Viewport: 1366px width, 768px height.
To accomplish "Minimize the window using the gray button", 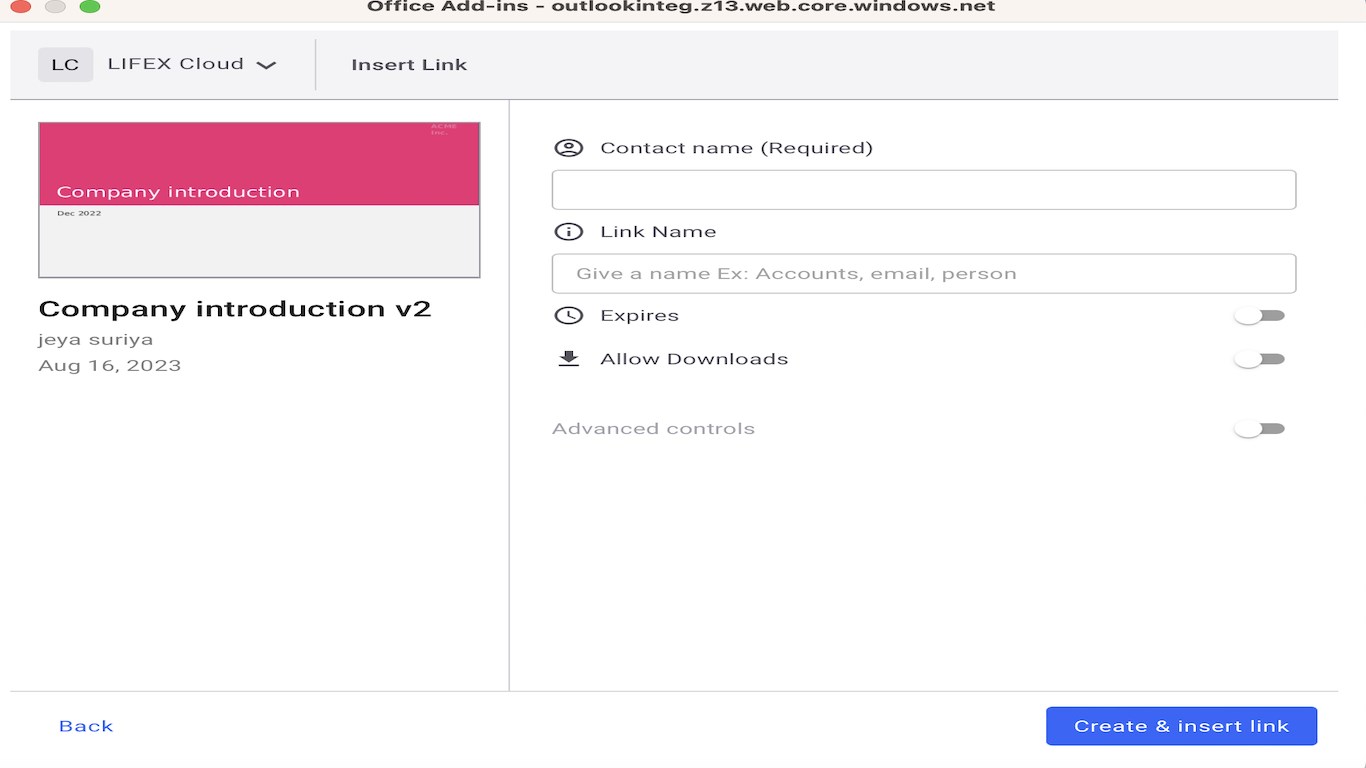I will 55,6.
